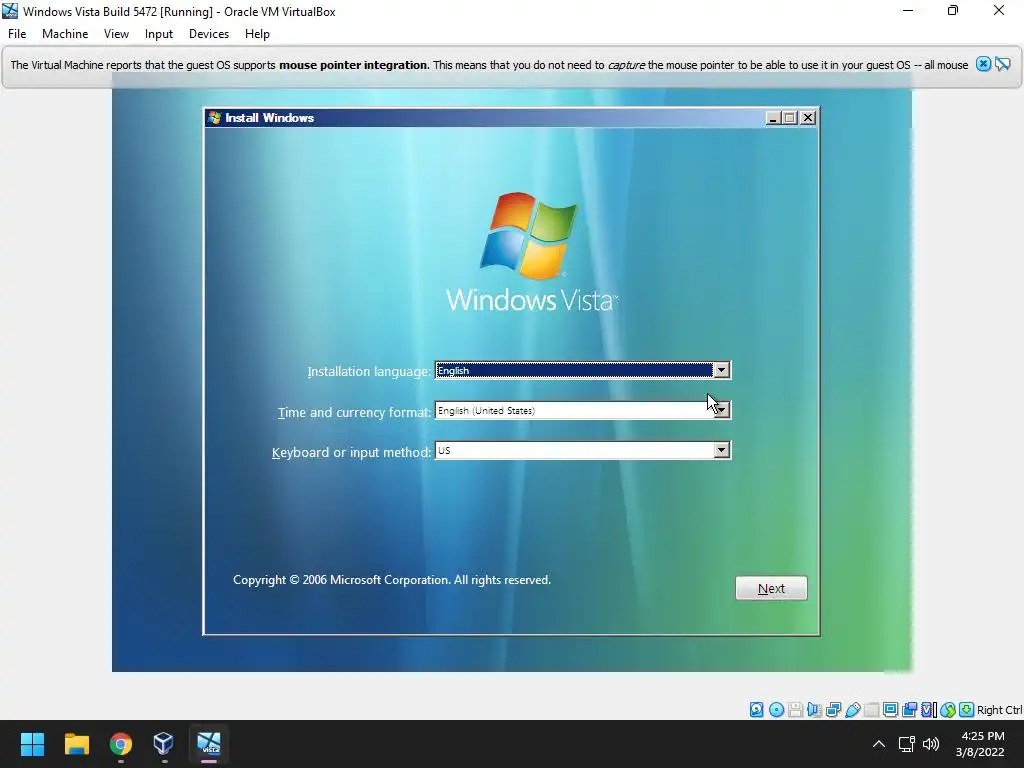Click the recording status indicator icon
This screenshot has width=1024, height=768.
(x=909, y=709)
